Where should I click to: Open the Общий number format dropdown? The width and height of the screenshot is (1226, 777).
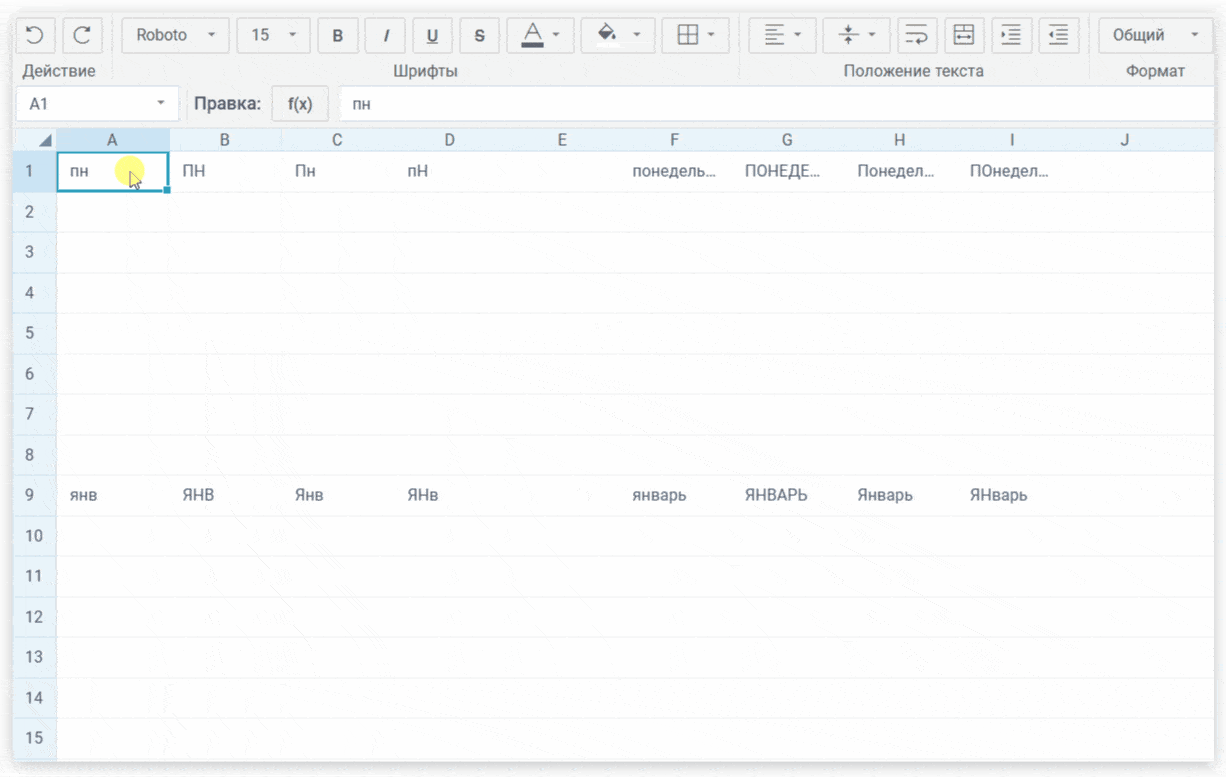pyautogui.click(x=1154, y=36)
